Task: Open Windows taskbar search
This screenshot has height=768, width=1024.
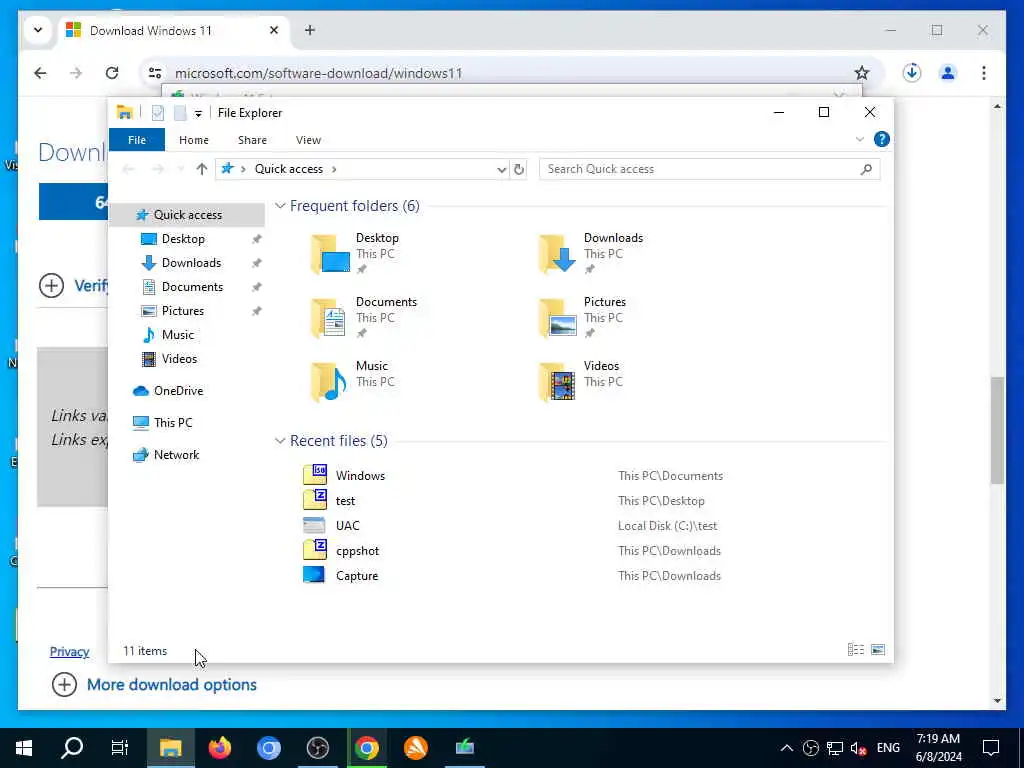Action: [72, 748]
